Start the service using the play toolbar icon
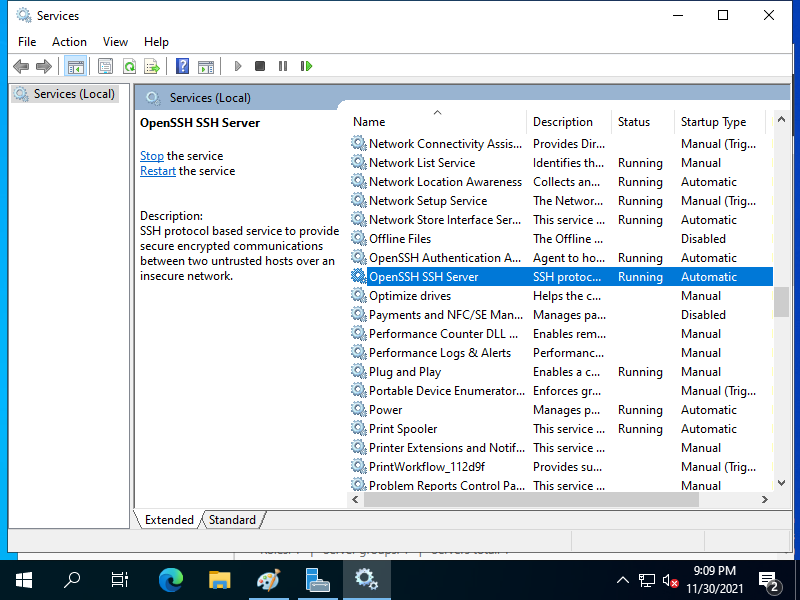Screen dimensions: 800x600 tap(237, 66)
